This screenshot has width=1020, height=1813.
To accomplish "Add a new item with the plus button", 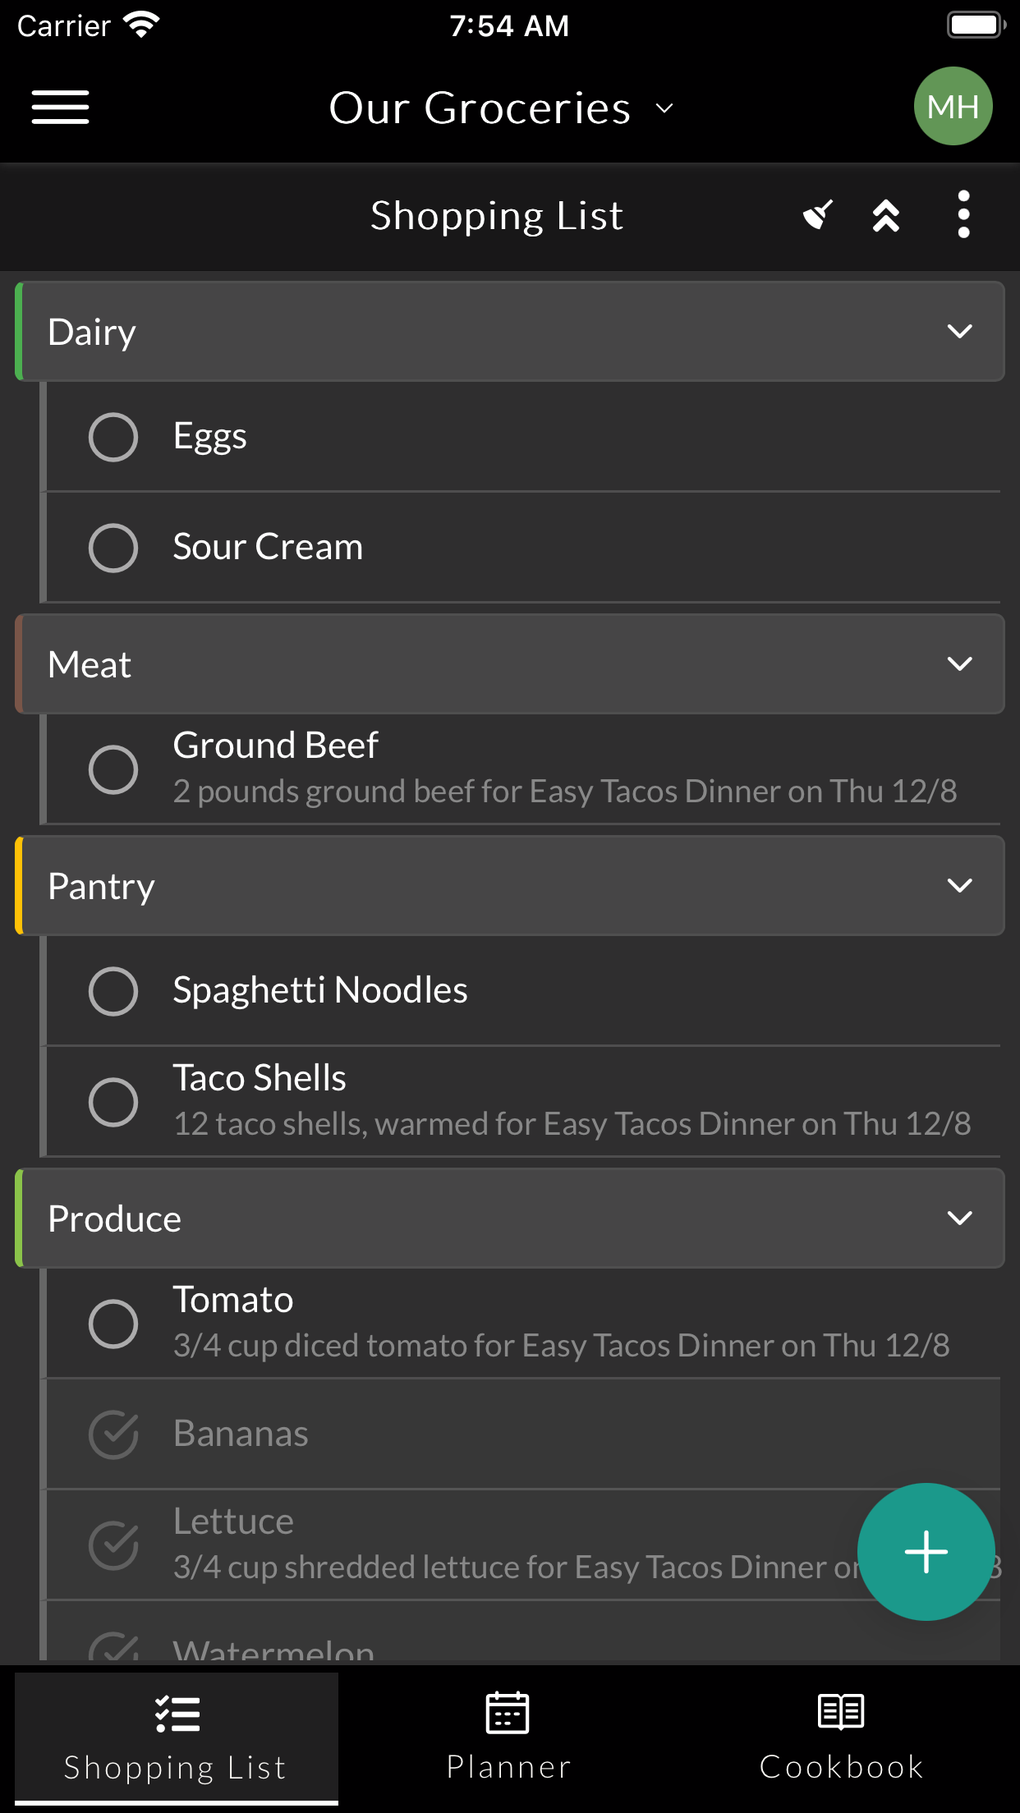I will [926, 1551].
